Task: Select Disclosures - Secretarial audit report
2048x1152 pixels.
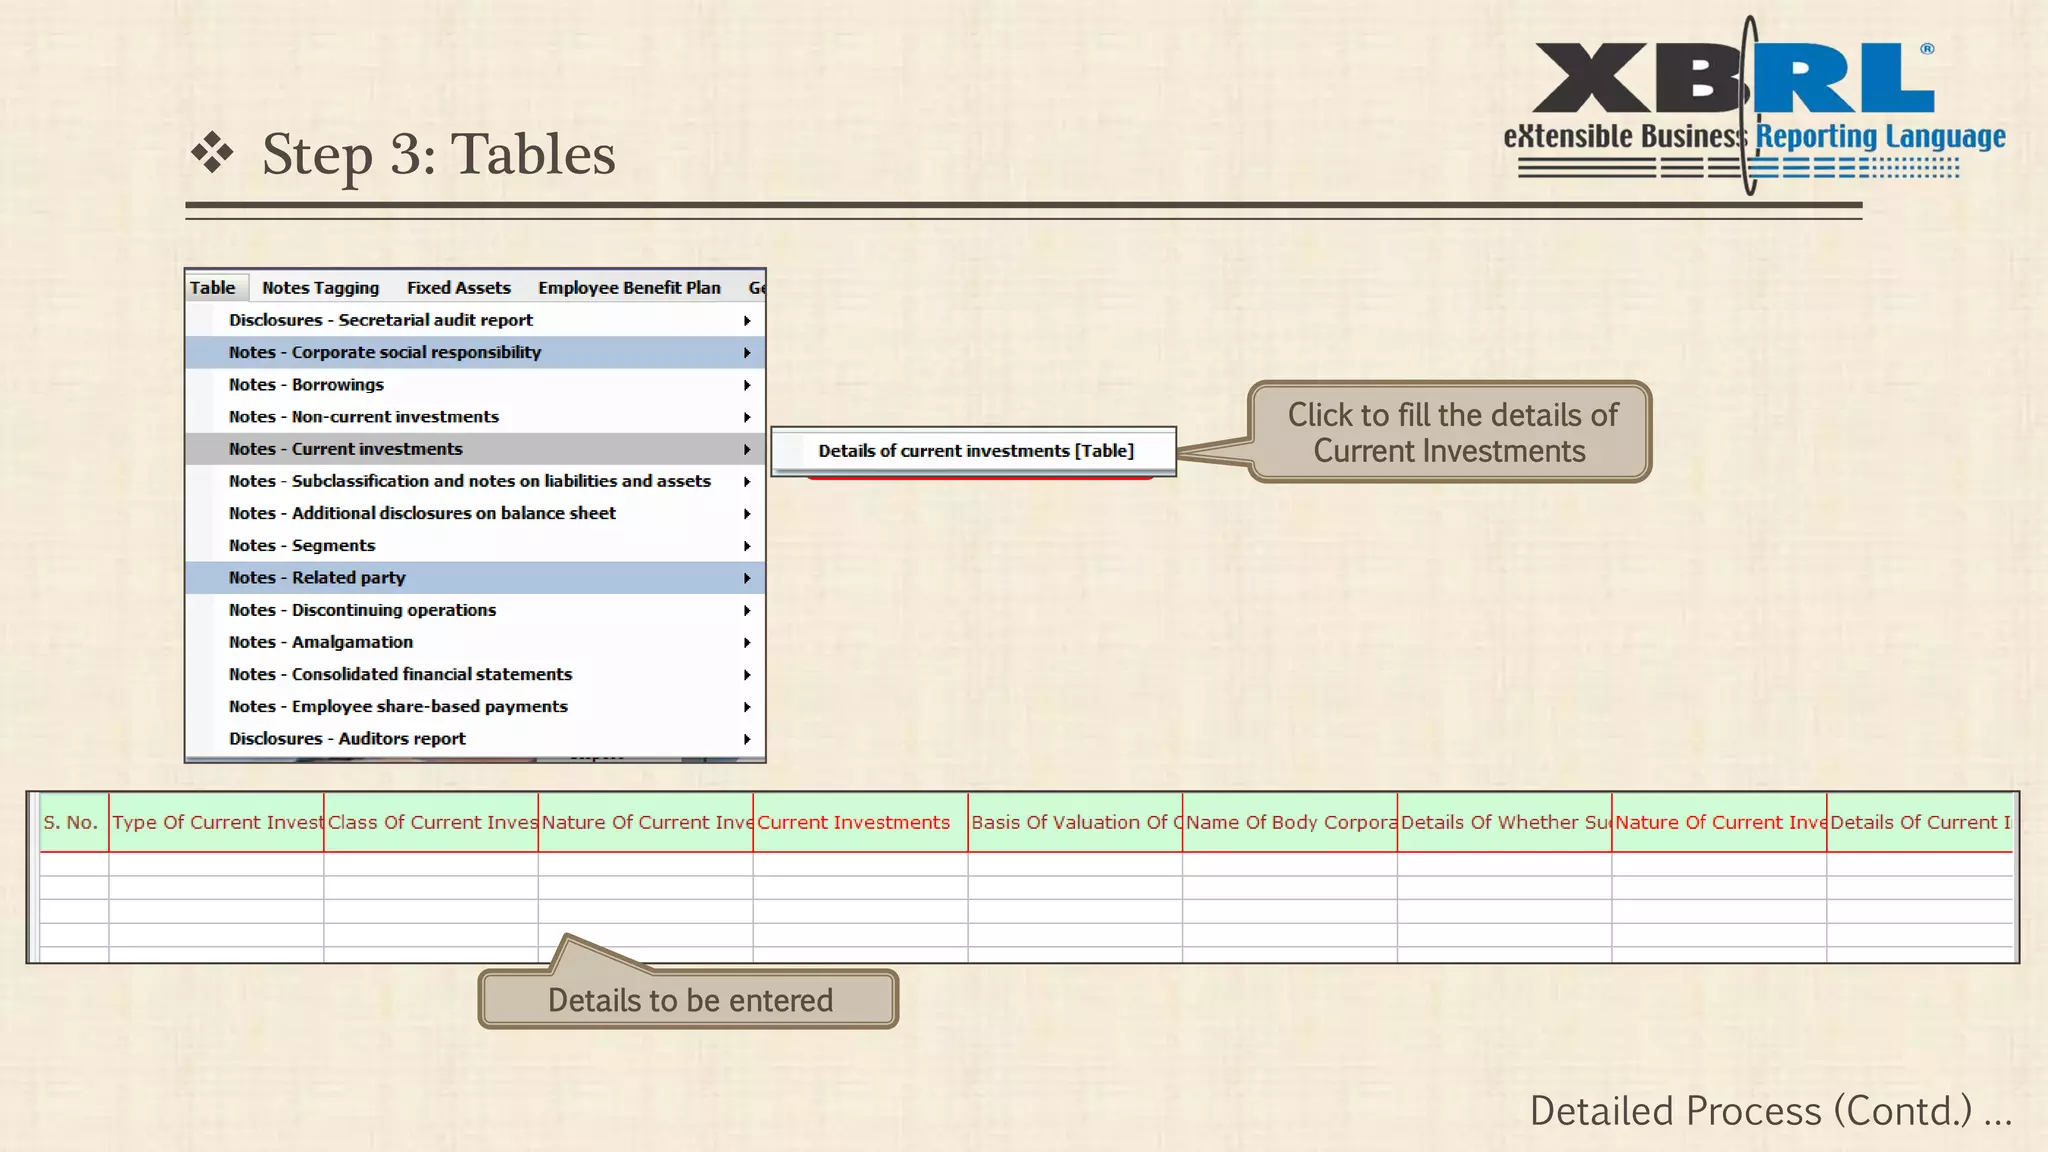Action: [x=475, y=320]
